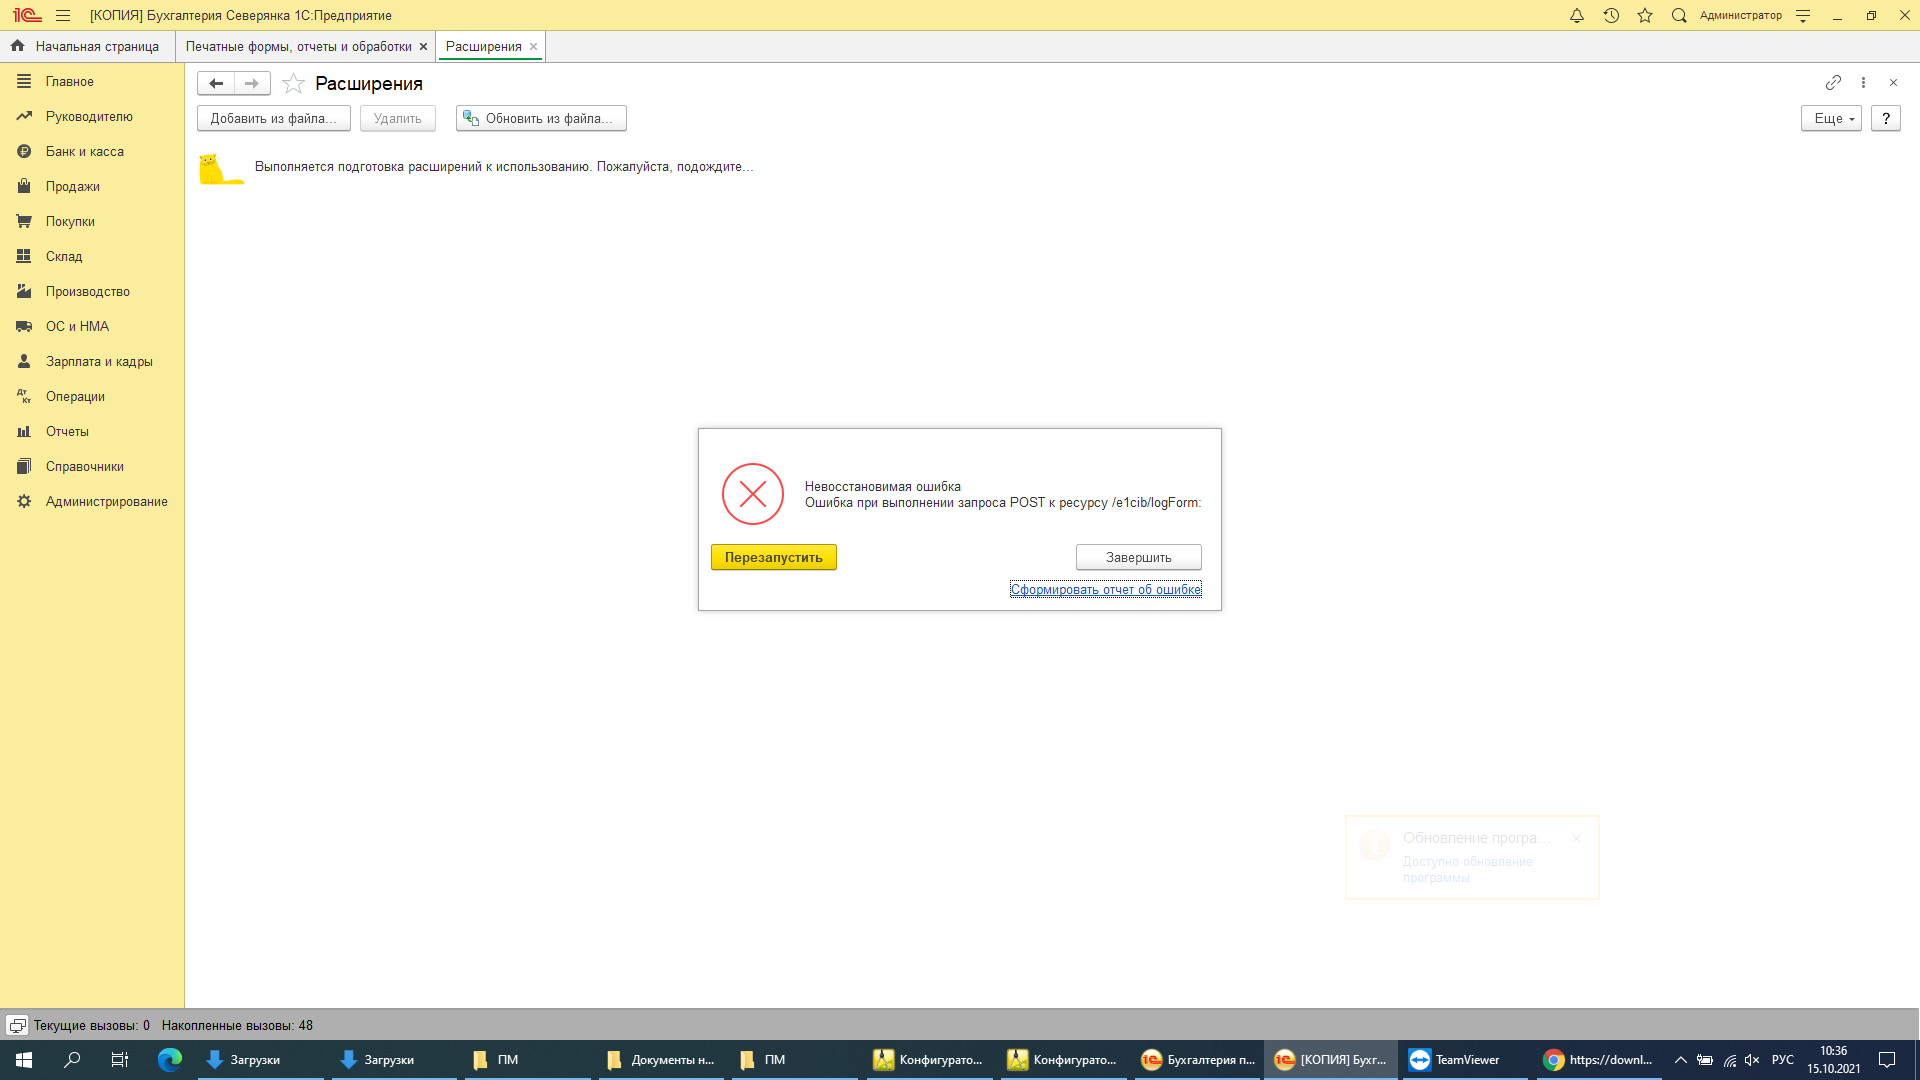Viewport: 1920px width, 1080px height.
Task: Switch to TeamViewer in taskbar
Action: point(1463,1059)
